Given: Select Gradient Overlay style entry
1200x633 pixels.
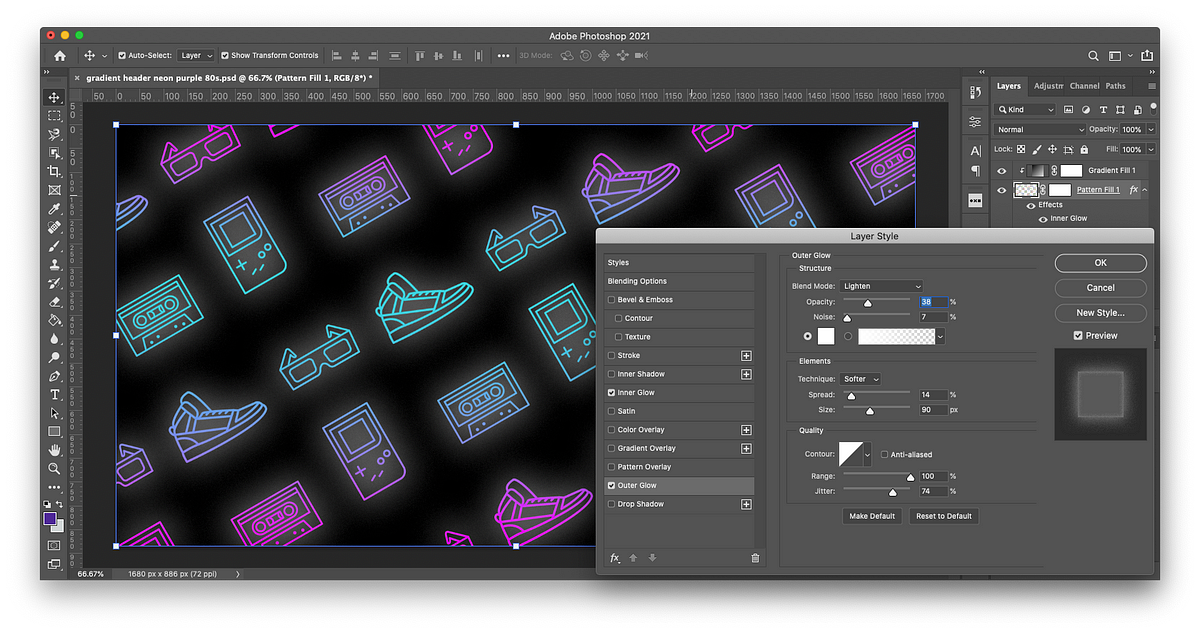Looking at the screenshot, I should [647, 449].
